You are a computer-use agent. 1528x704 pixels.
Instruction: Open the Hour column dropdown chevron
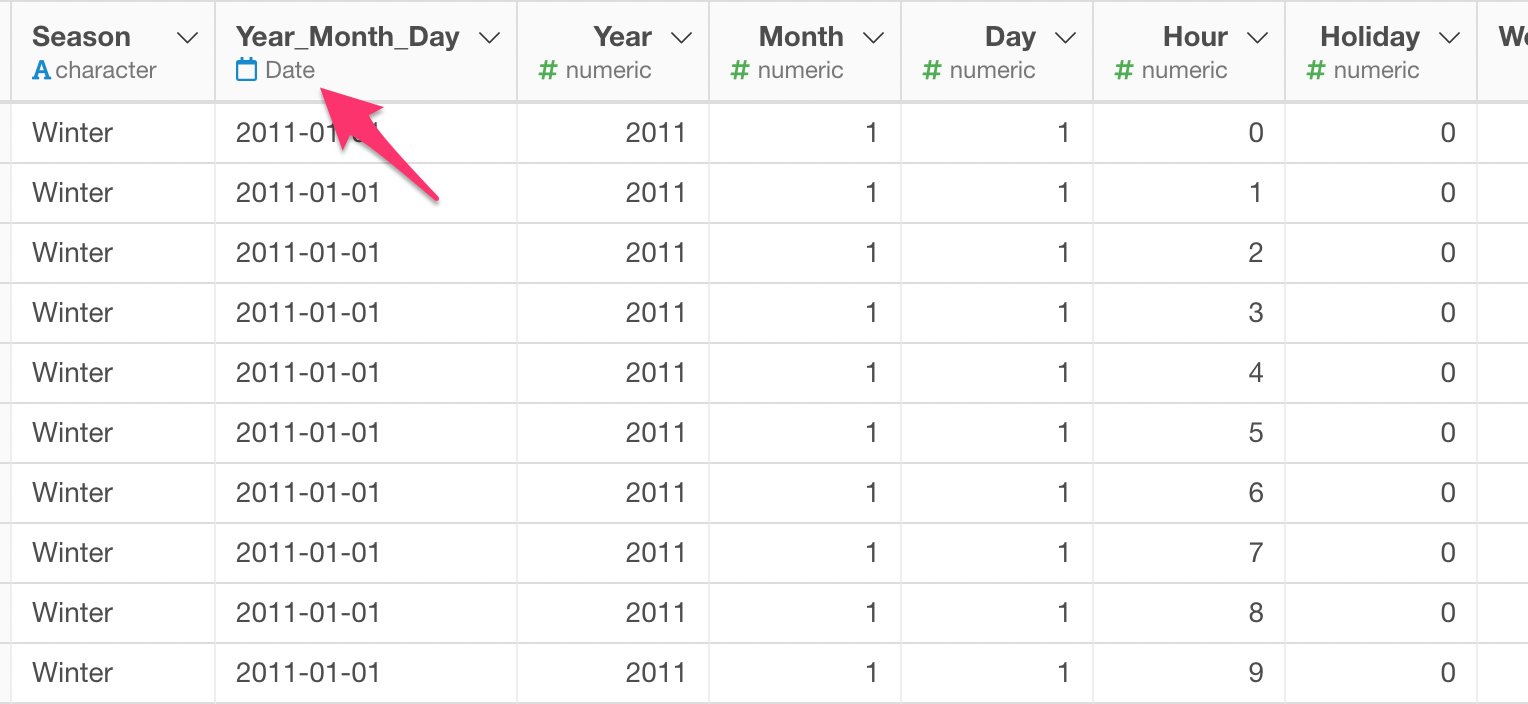click(x=1257, y=38)
